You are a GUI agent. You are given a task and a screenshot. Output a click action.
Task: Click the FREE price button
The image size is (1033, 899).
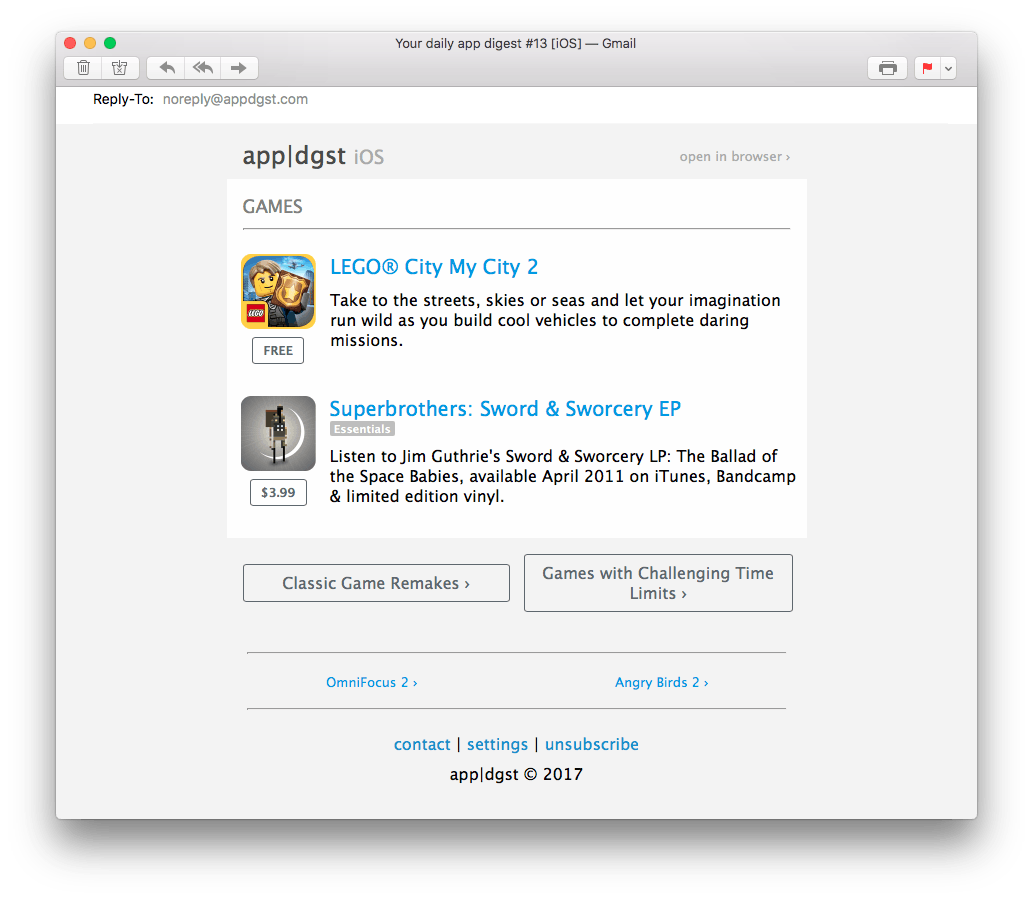pyautogui.click(x=278, y=350)
